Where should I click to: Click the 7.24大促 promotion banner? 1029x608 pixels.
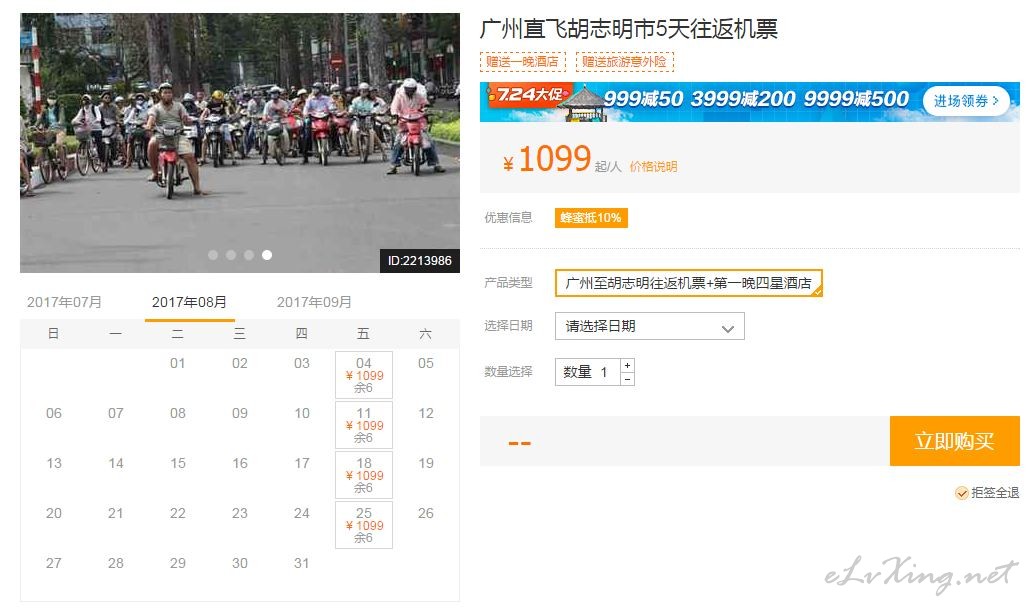[749, 102]
